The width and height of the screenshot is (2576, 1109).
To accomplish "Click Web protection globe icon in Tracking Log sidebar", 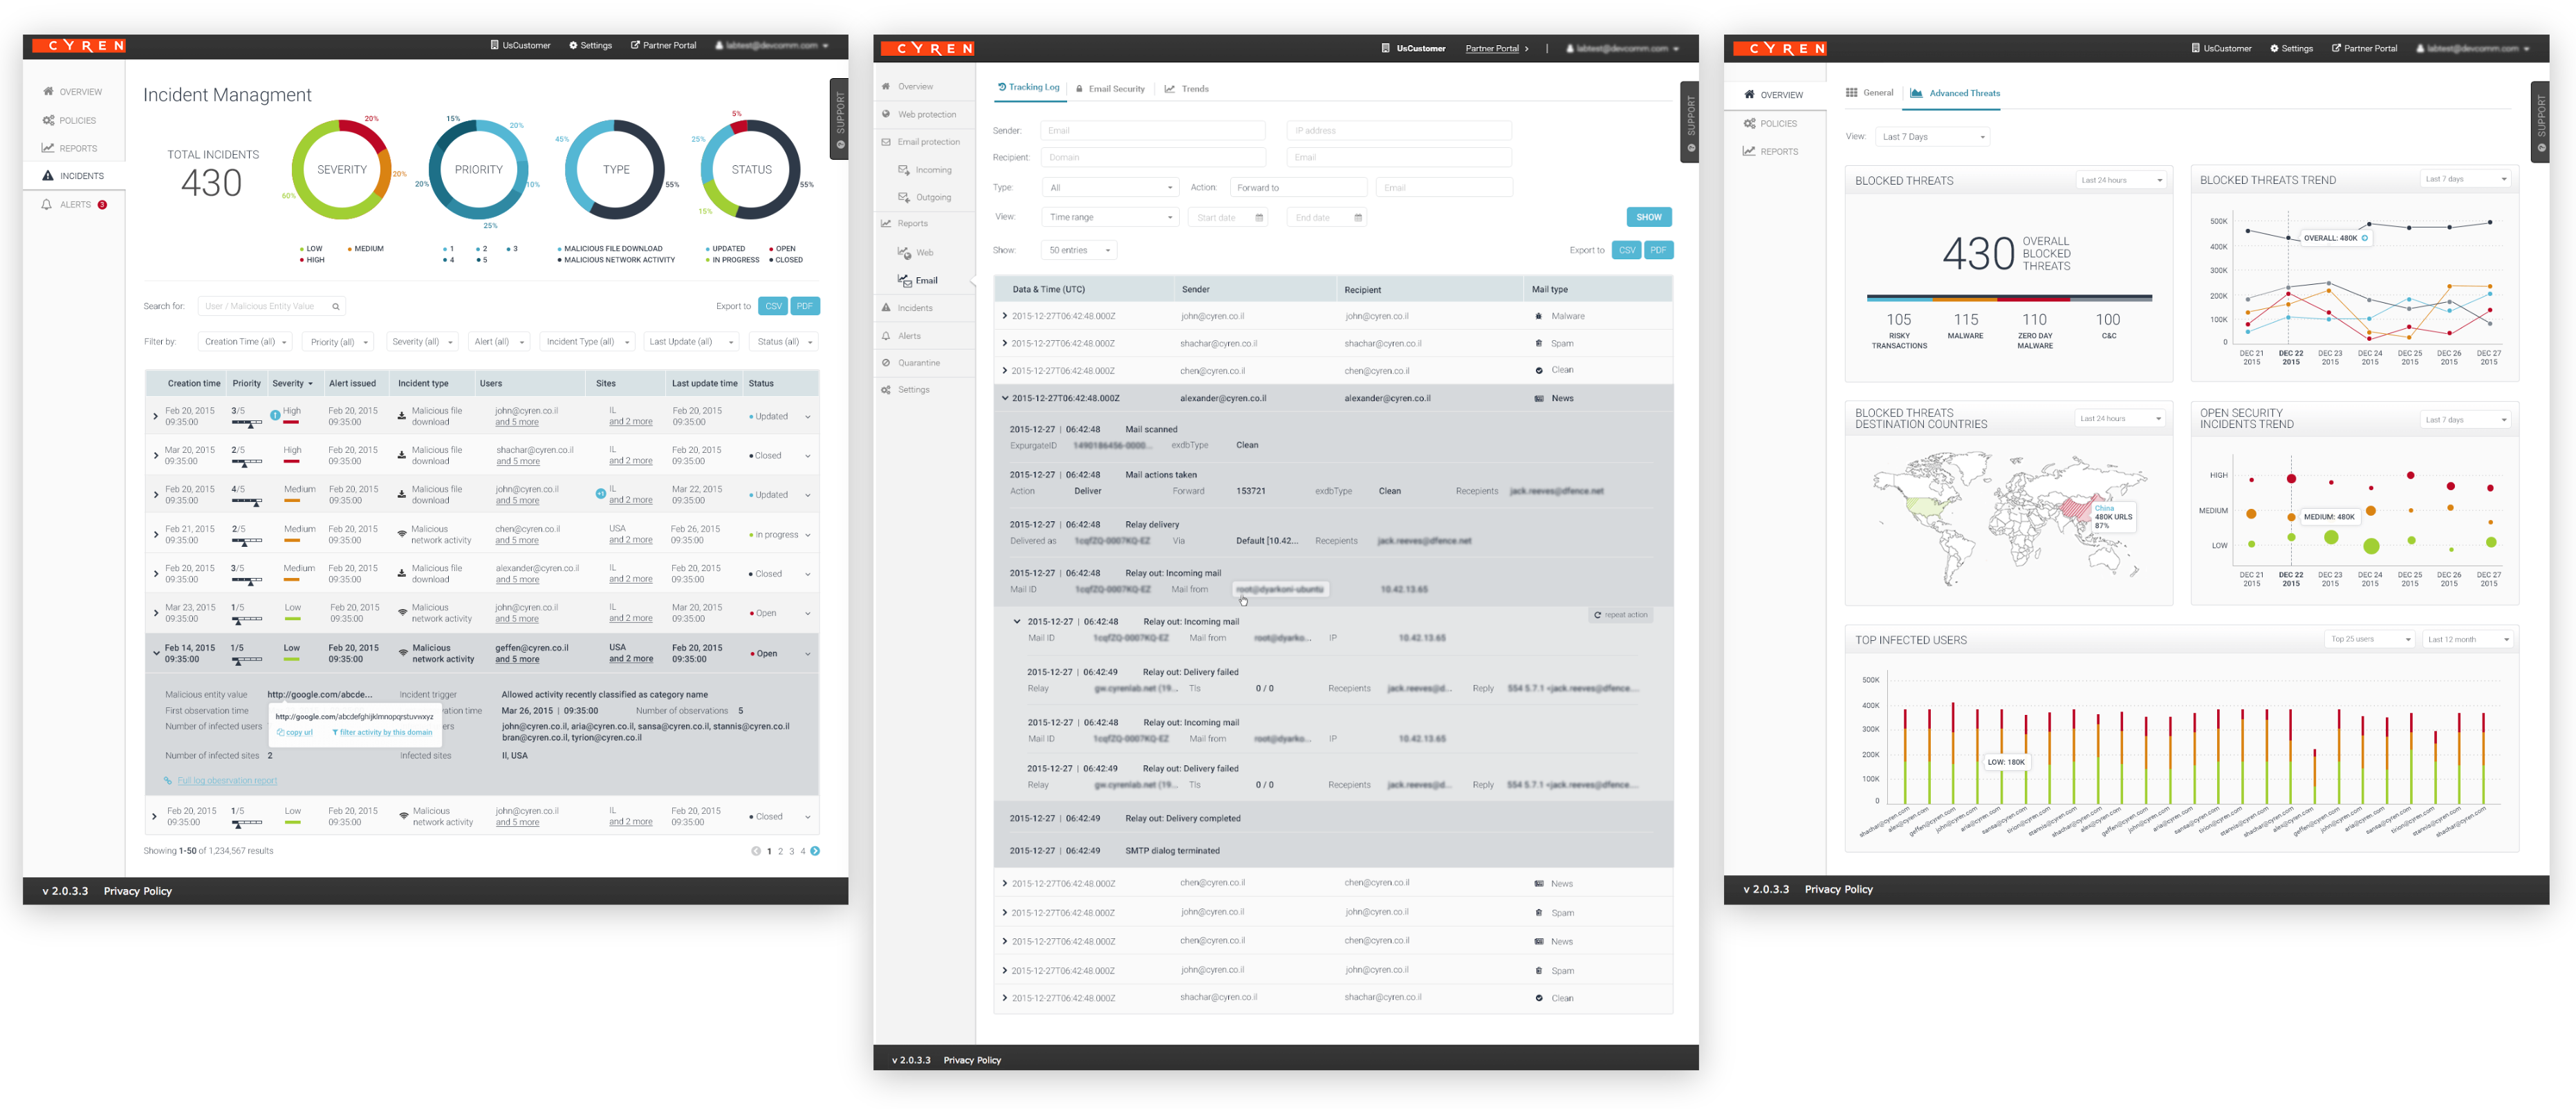I will coord(886,114).
